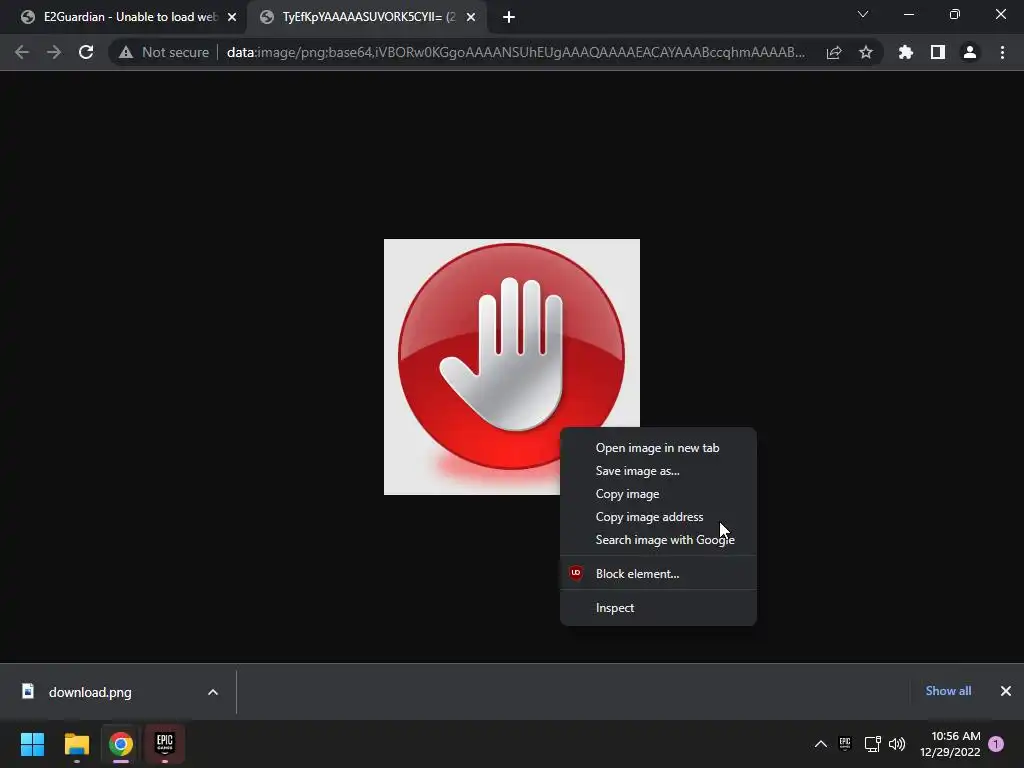Toggle the side panel icon
This screenshot has height=768, width=1024.
pyautogui.click(x=938, y=52)
